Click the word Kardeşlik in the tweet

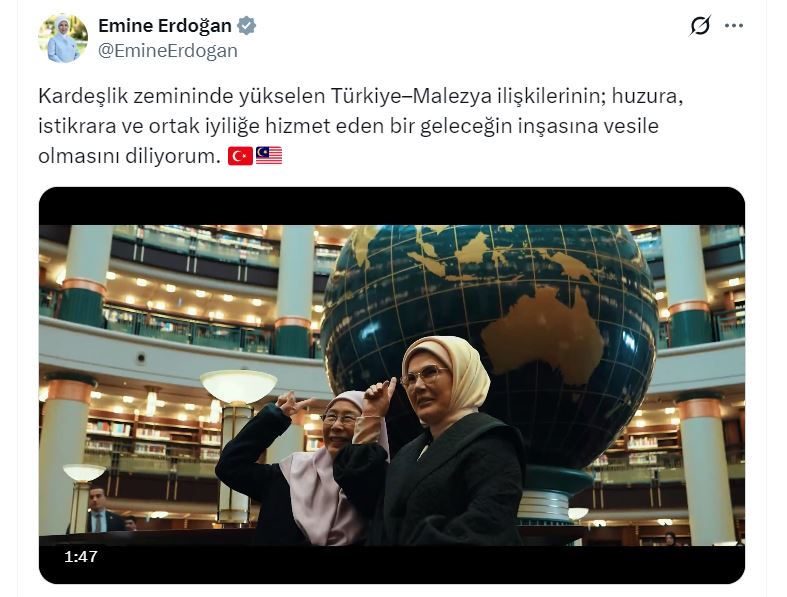click(83, 96)
